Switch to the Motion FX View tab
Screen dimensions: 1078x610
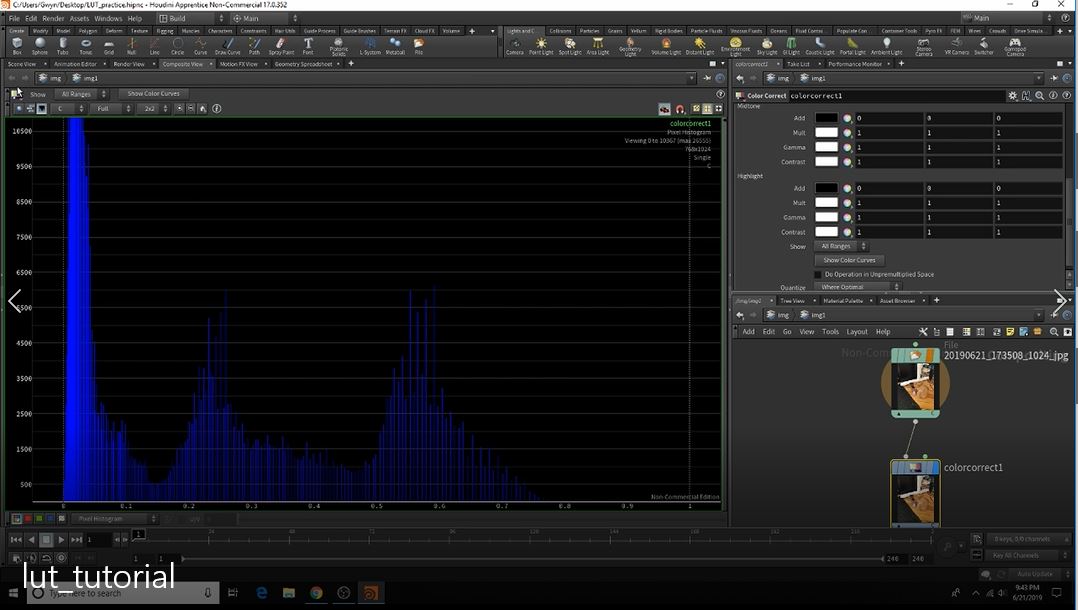tap(239, 63)
